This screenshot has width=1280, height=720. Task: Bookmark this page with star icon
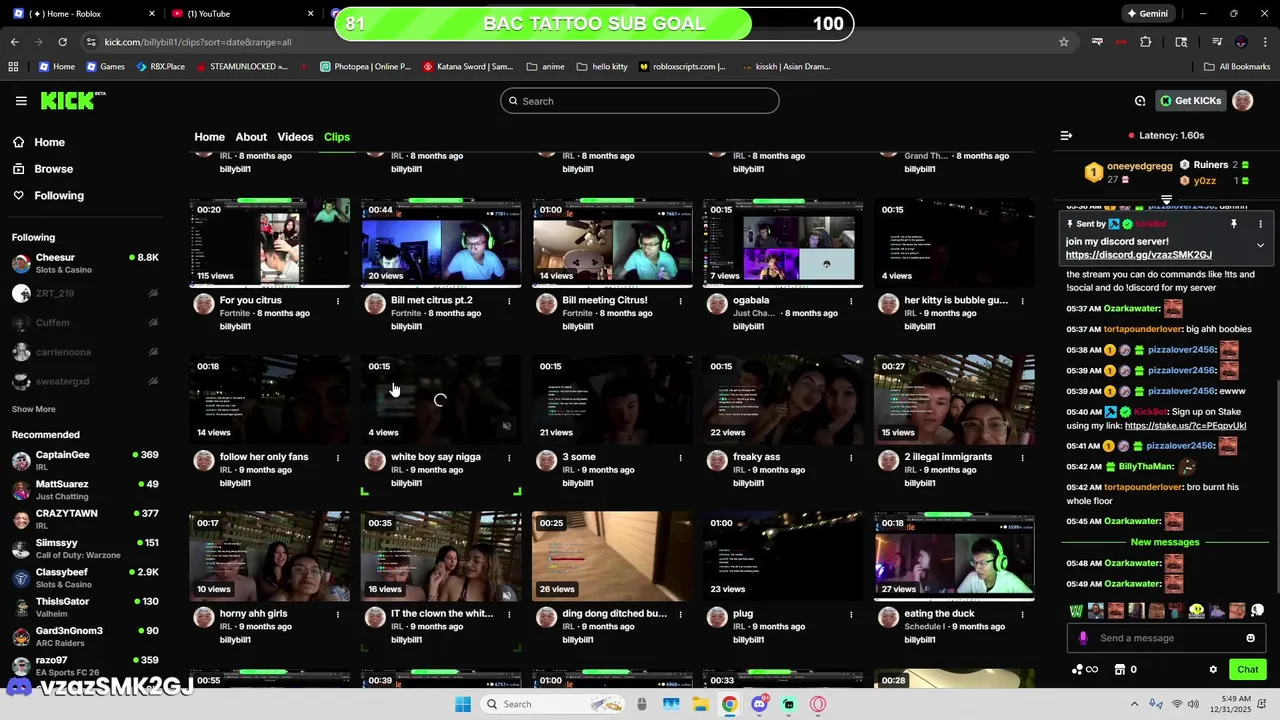tap(1064, 42)
